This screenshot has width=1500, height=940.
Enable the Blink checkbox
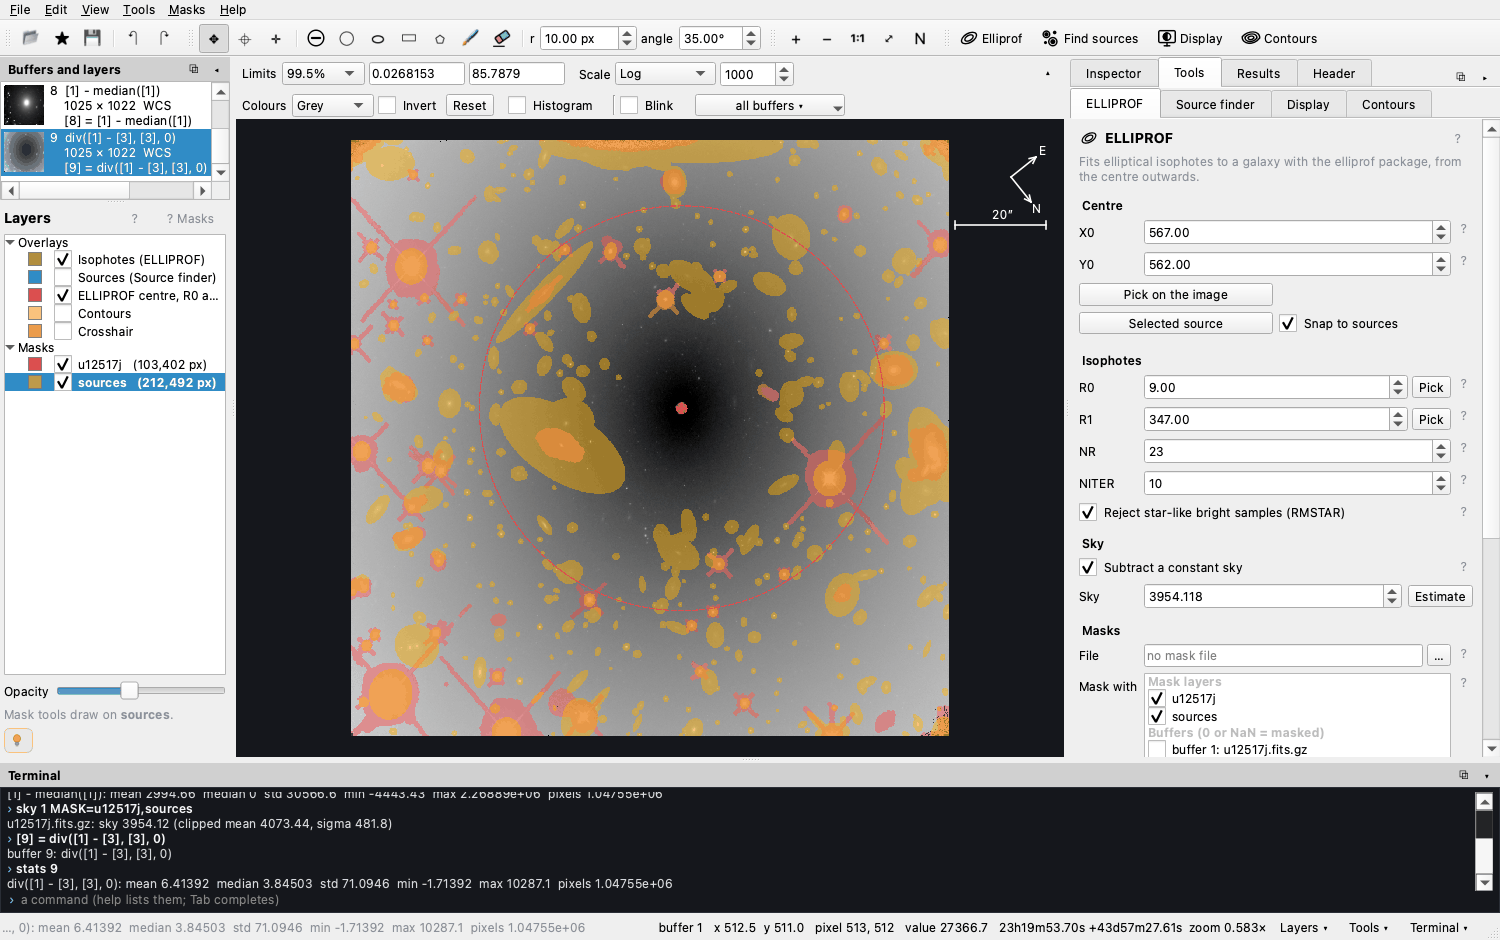click(629, 105)
